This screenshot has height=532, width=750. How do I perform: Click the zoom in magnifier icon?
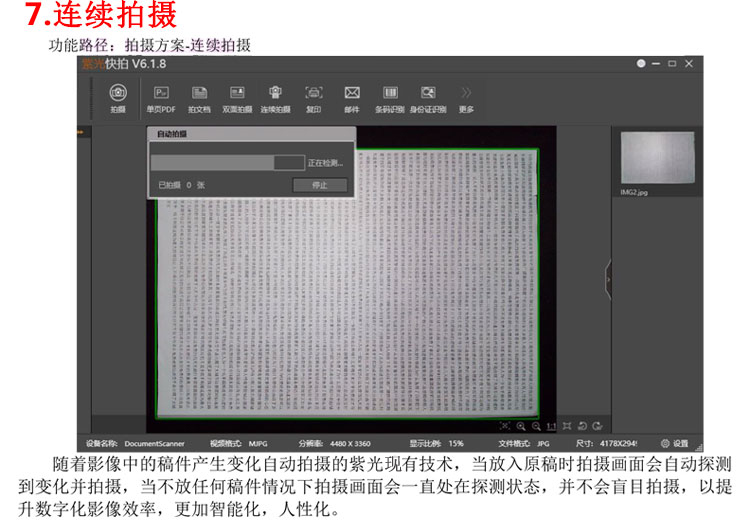(x=521, y=426)
